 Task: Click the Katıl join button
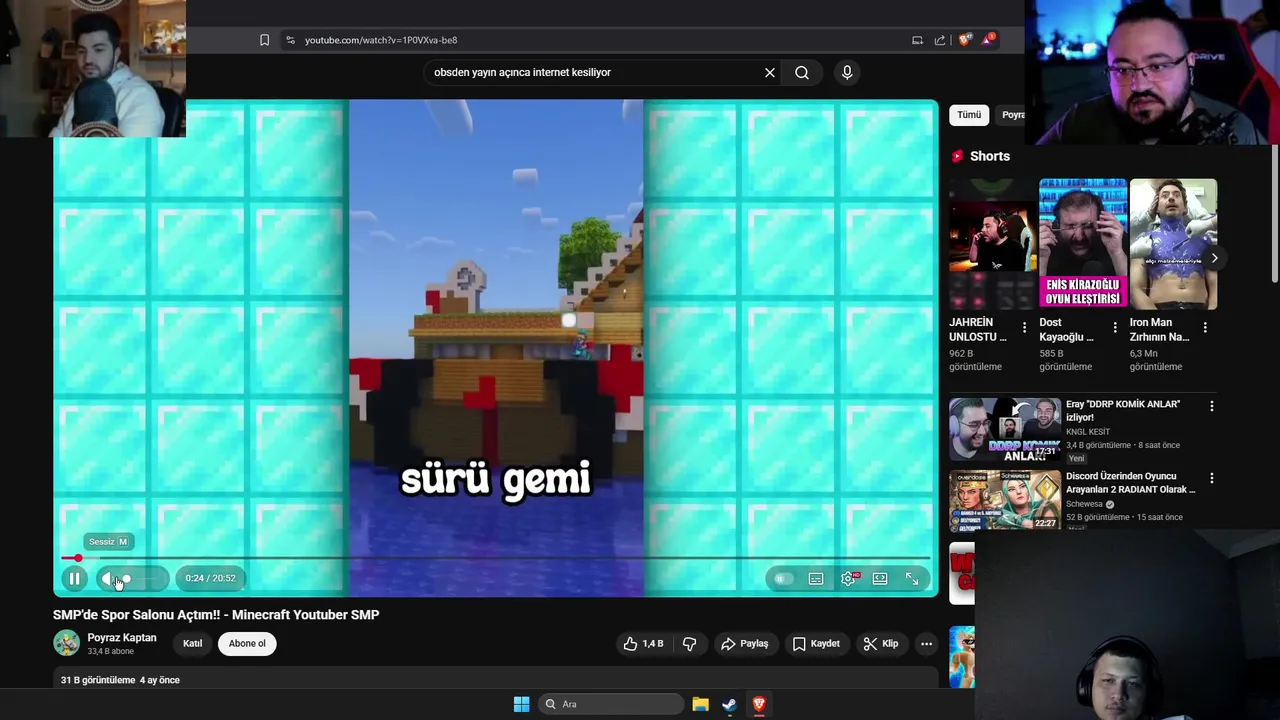[x=192, y=644]
